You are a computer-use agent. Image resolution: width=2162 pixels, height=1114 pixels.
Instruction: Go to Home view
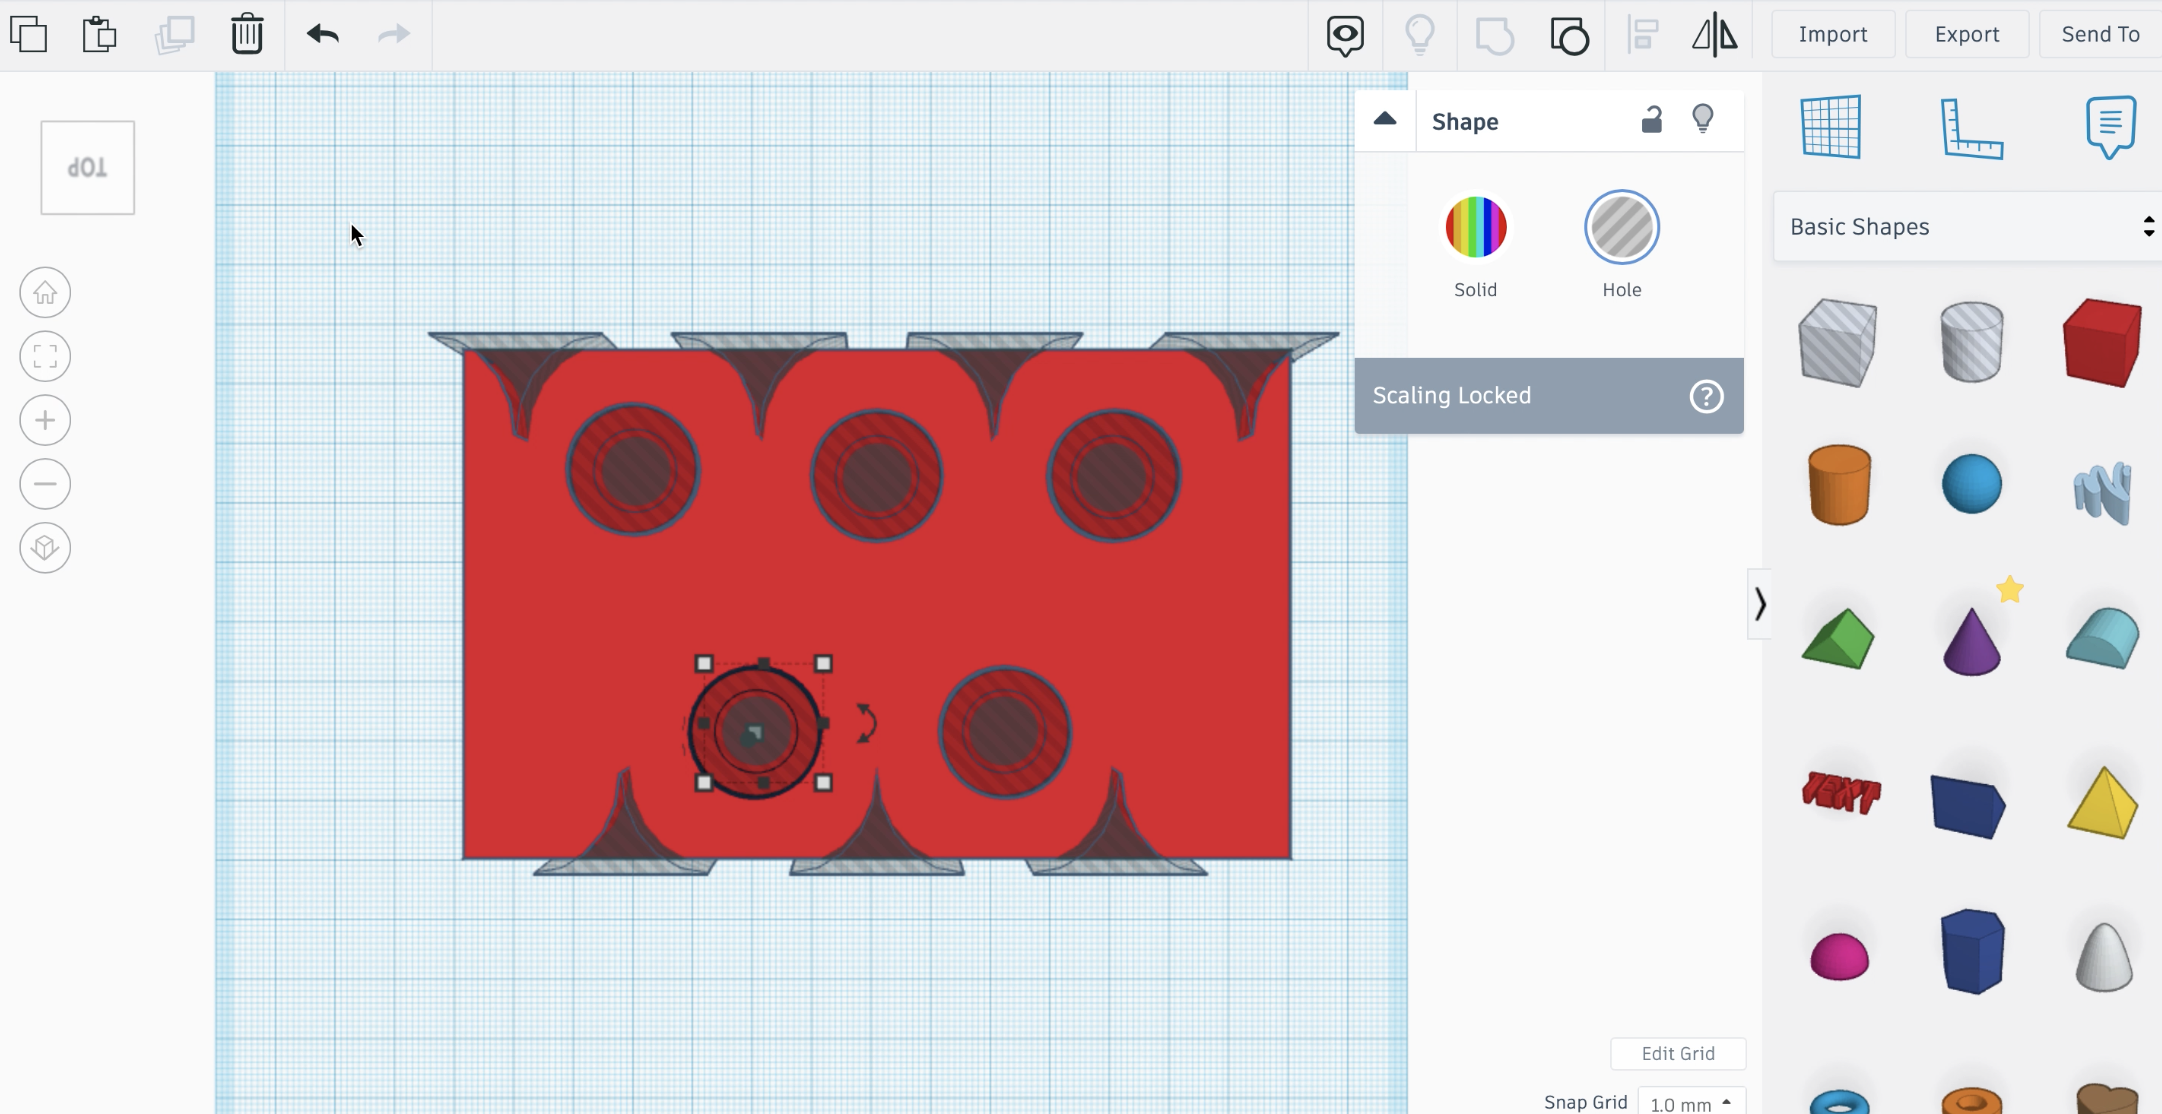pyautogui.click(x=45, y=293)
